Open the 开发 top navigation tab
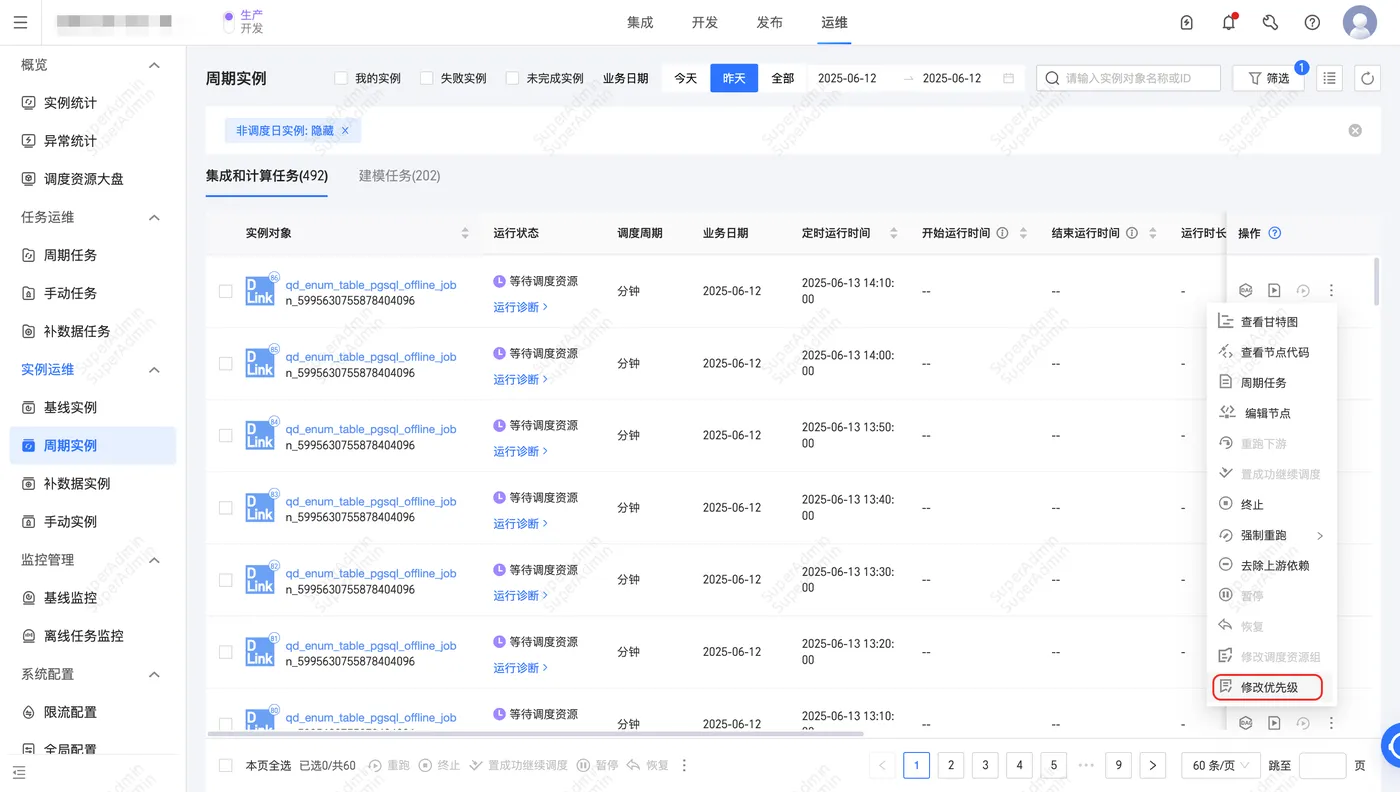Screen dimensions: 1400x792 pos(705,22)
